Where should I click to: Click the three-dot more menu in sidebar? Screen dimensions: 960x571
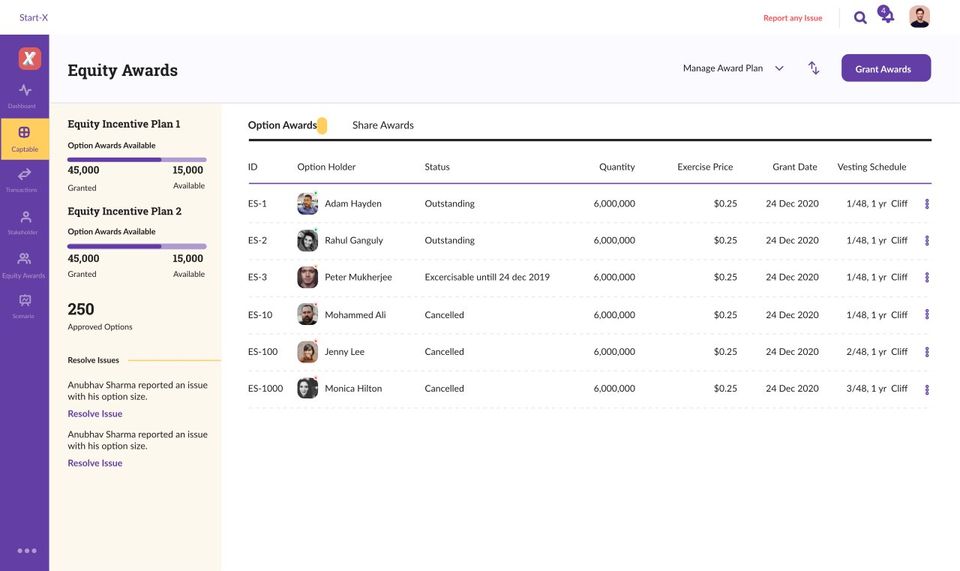pyautogui.click(x=27, y=551)
